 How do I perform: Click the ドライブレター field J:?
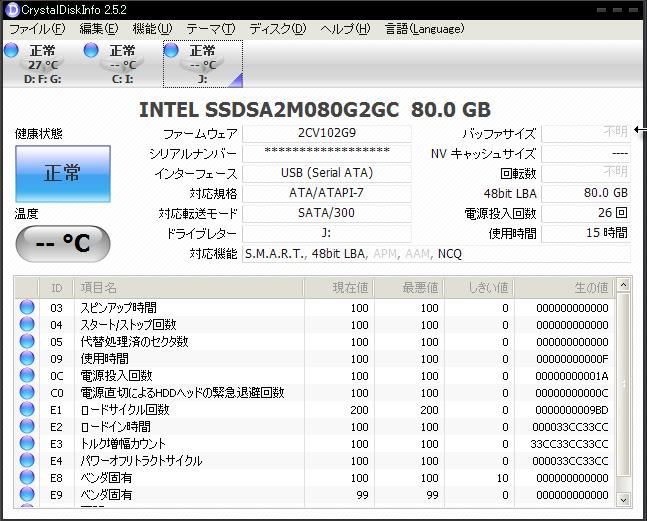327,233
